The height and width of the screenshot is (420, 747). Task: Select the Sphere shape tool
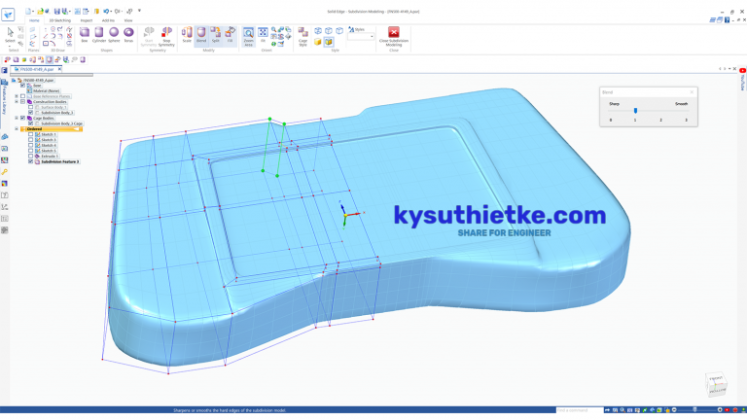pos(114,35)
